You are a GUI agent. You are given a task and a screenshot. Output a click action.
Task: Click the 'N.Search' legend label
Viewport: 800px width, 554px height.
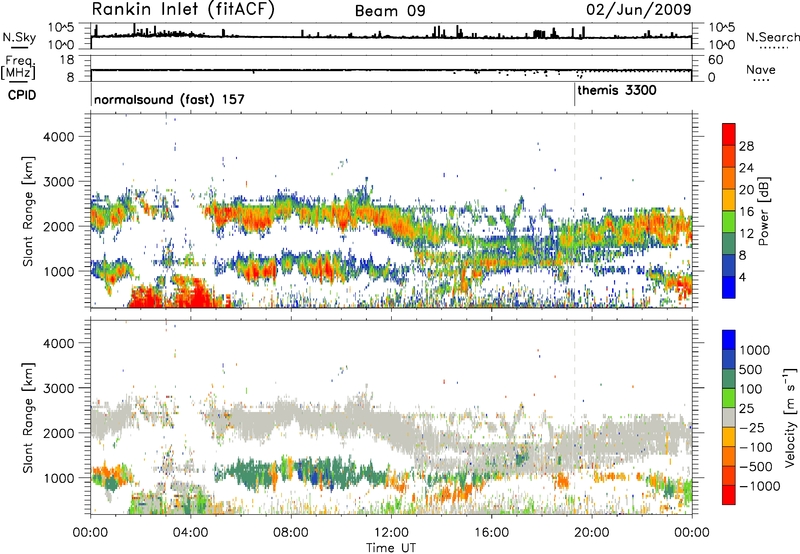click(773, 37)
